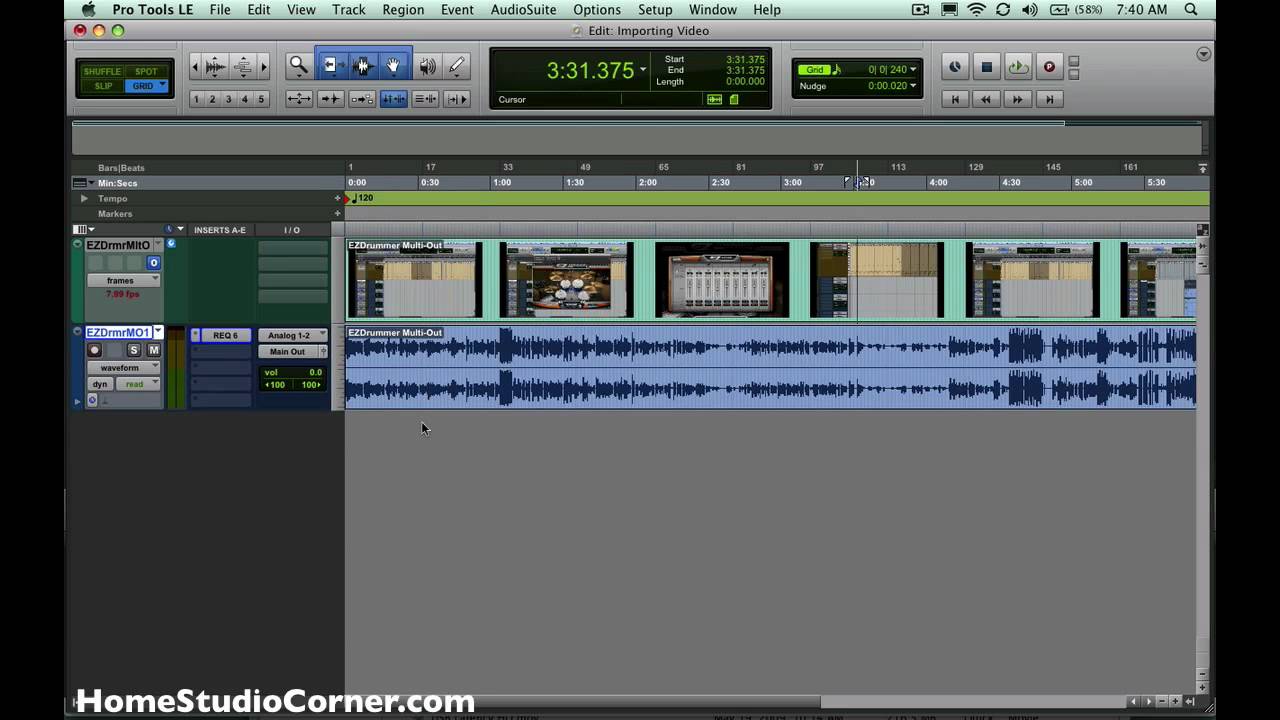Image resolution: width=1280 pixels, height=720 pixels.
Task: Enable Grid edit mode
Action: tap(146, 86)
